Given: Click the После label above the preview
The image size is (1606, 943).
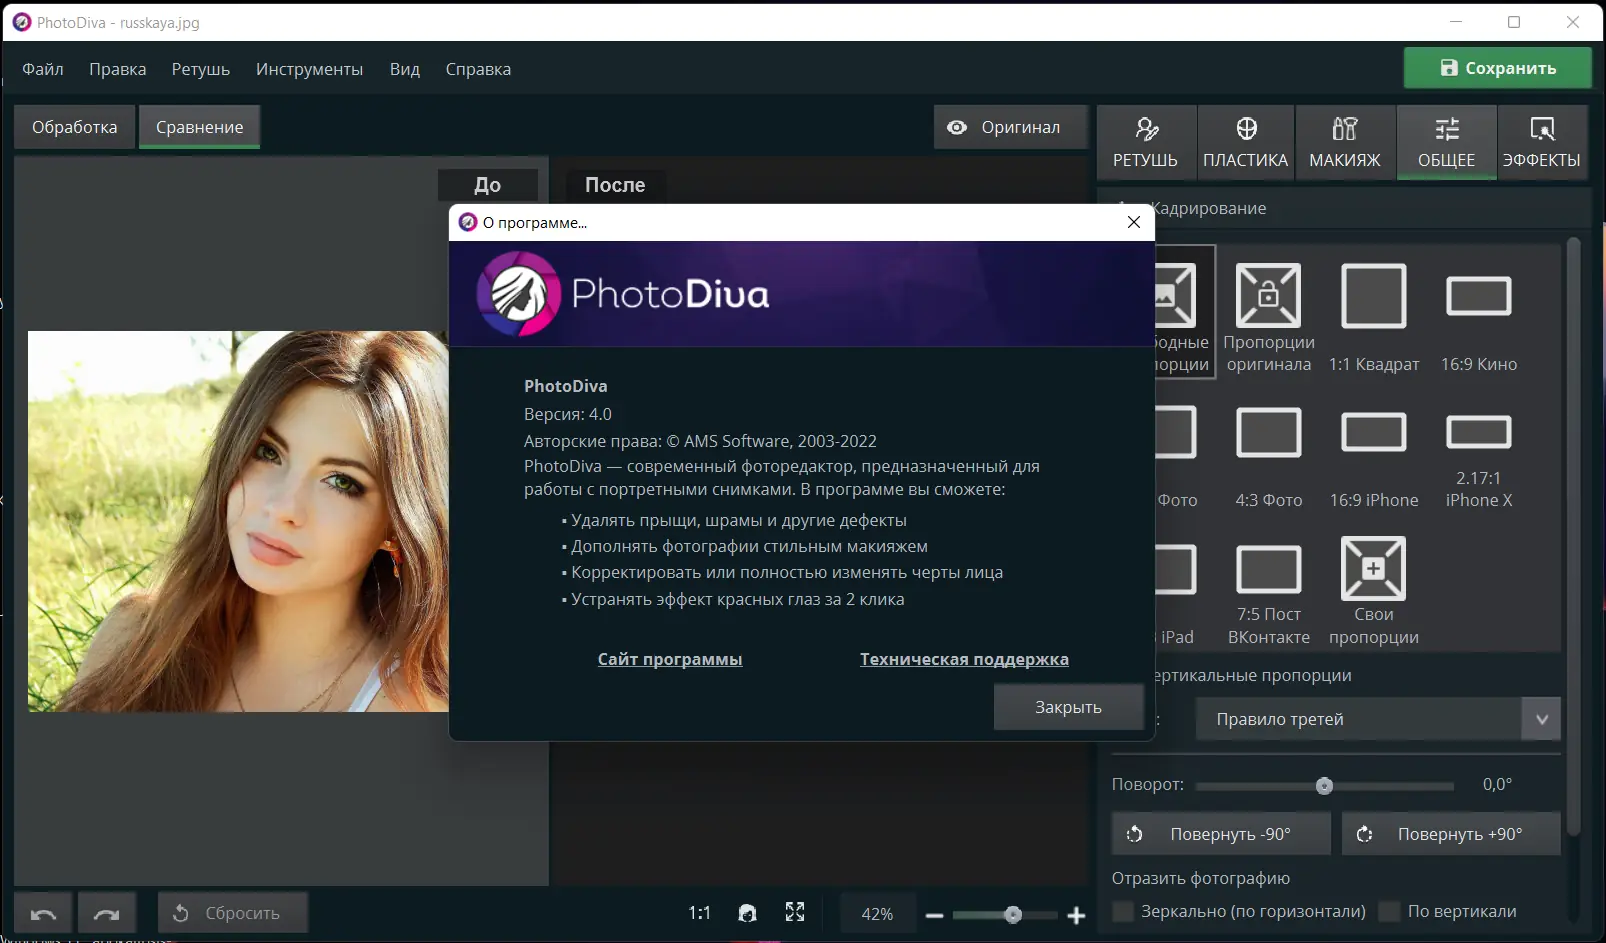Looking at the screenshot, I should pyautogui.click(x=615, y=185).
